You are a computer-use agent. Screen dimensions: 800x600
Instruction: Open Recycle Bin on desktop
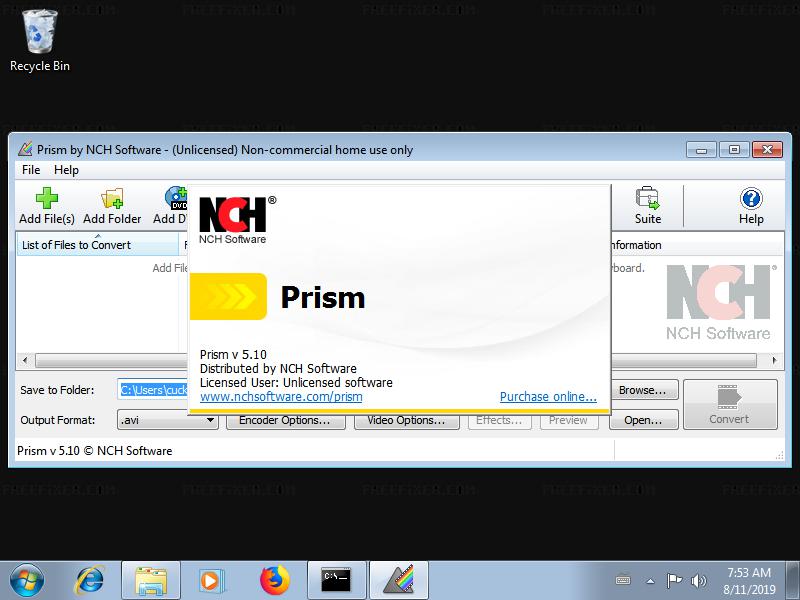tap(40, 40)
